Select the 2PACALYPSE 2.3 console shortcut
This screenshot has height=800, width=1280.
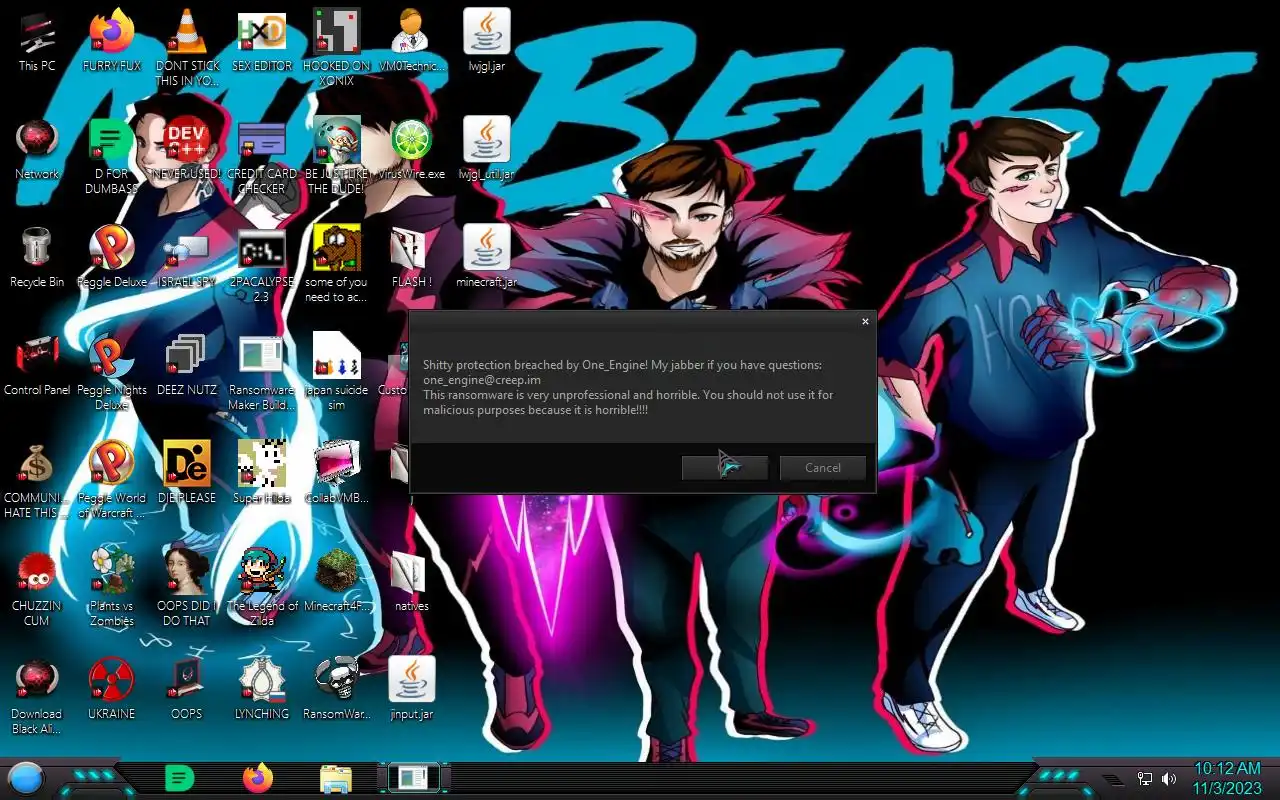pyautogui.click(x=261, y=265)
